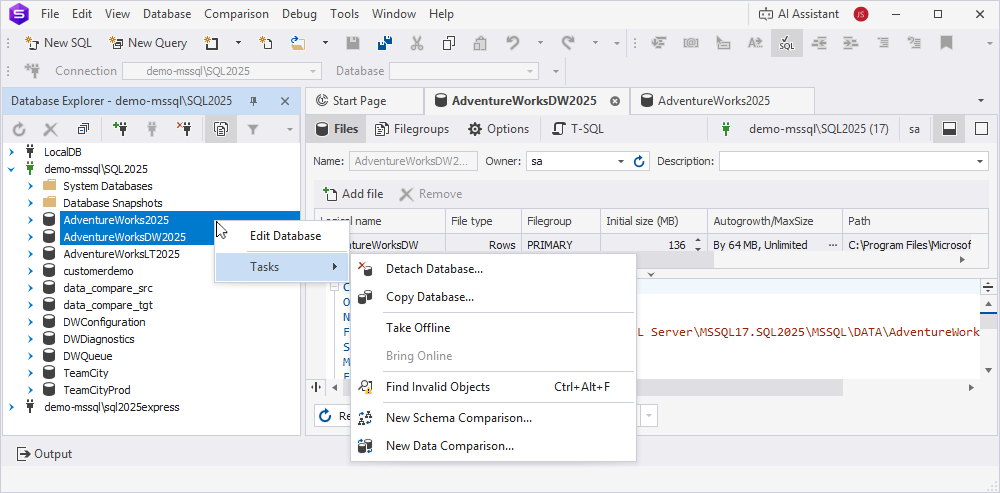Click the Delete connection red-x plug icon

click(184, 129)
